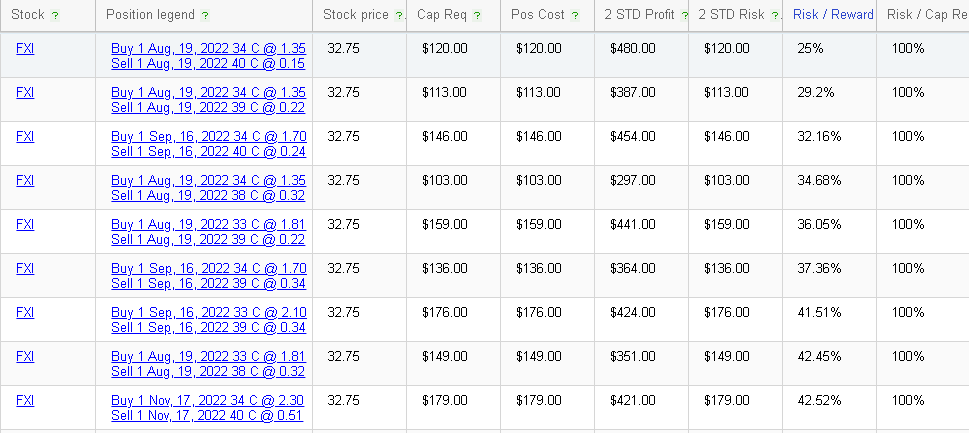The width and height of the screenshot is (969, 433).
Task: Click FXI link in the last row
Action: click(25, 400)
